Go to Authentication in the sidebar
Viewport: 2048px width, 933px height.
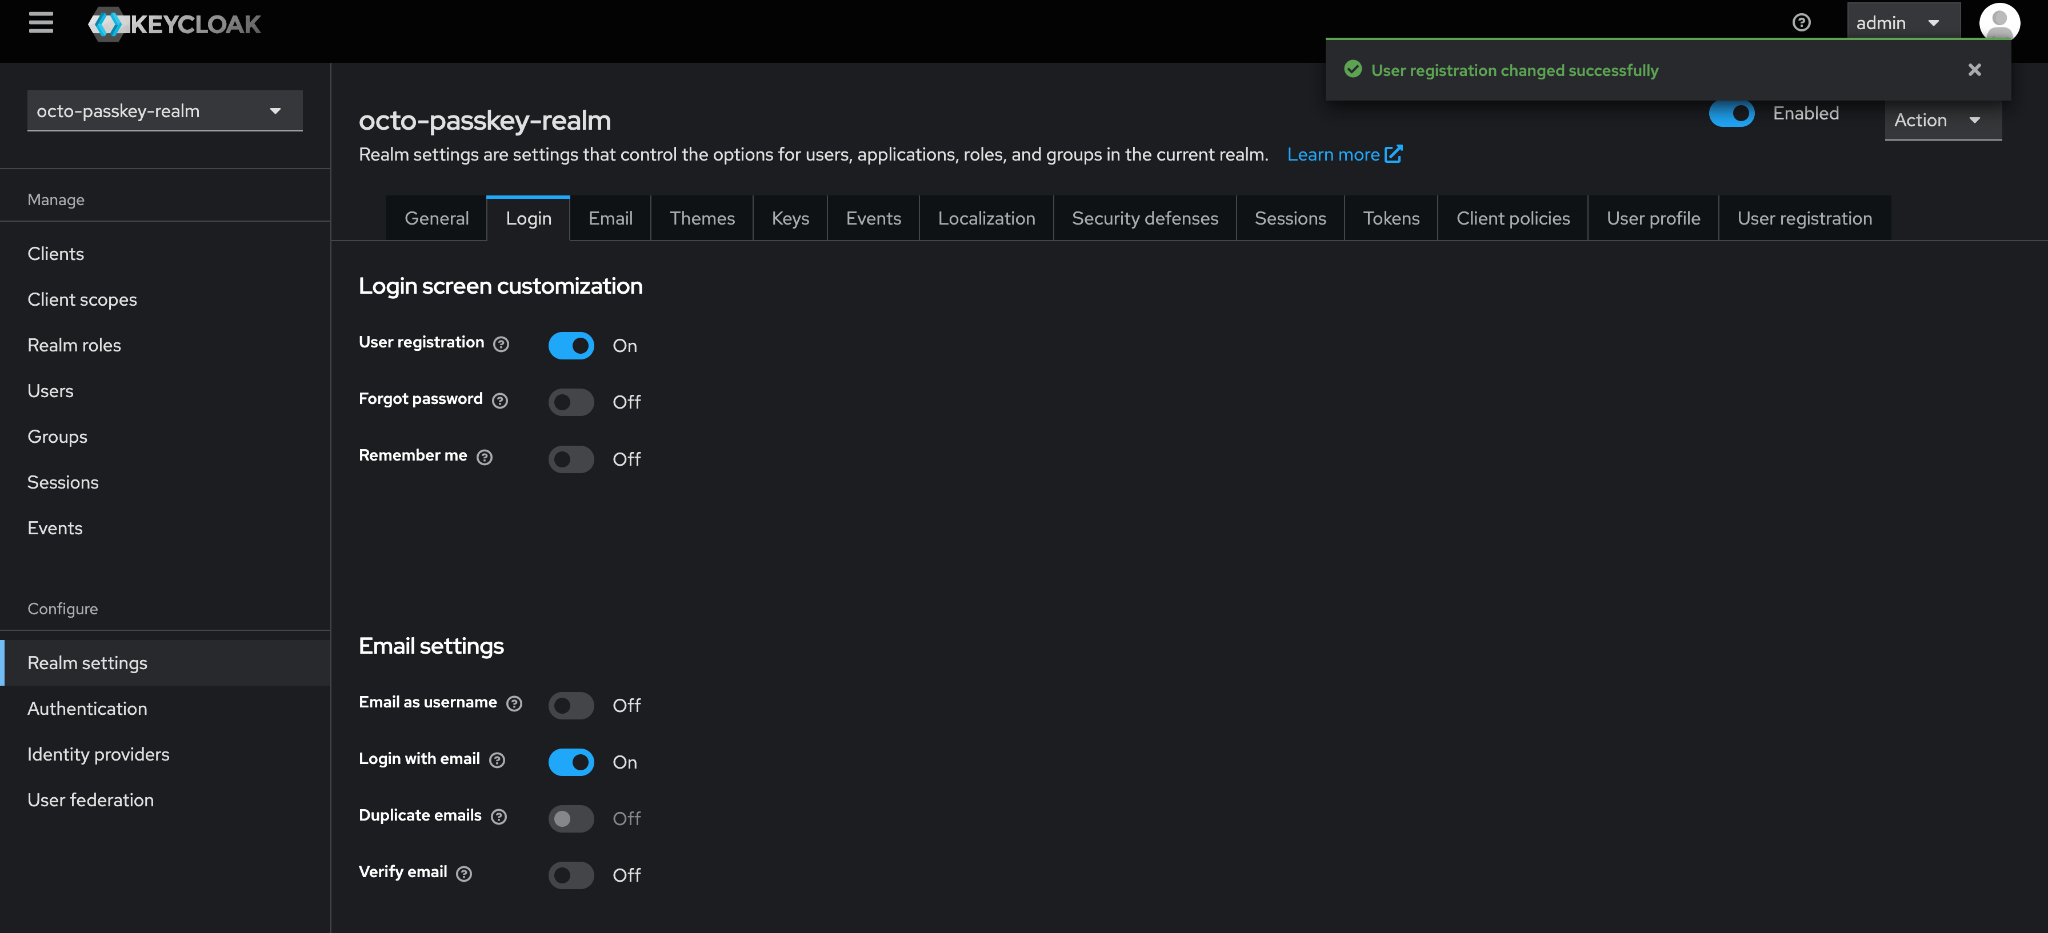tap(87, 709)
